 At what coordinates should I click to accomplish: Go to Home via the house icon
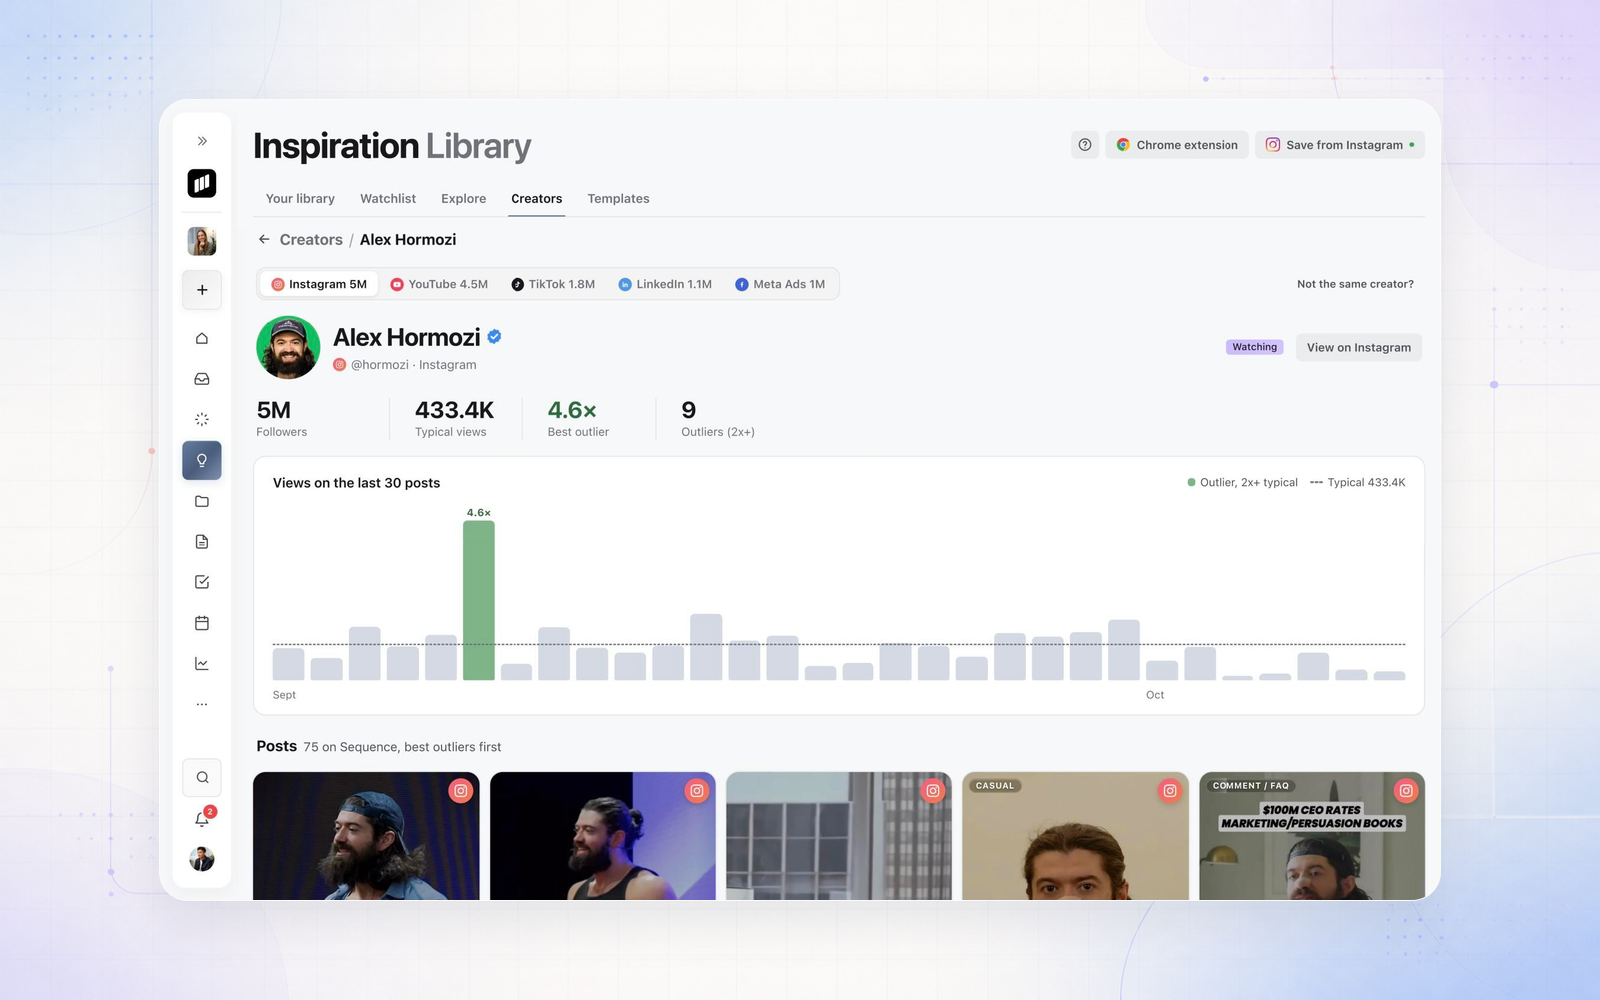point(202,338)
